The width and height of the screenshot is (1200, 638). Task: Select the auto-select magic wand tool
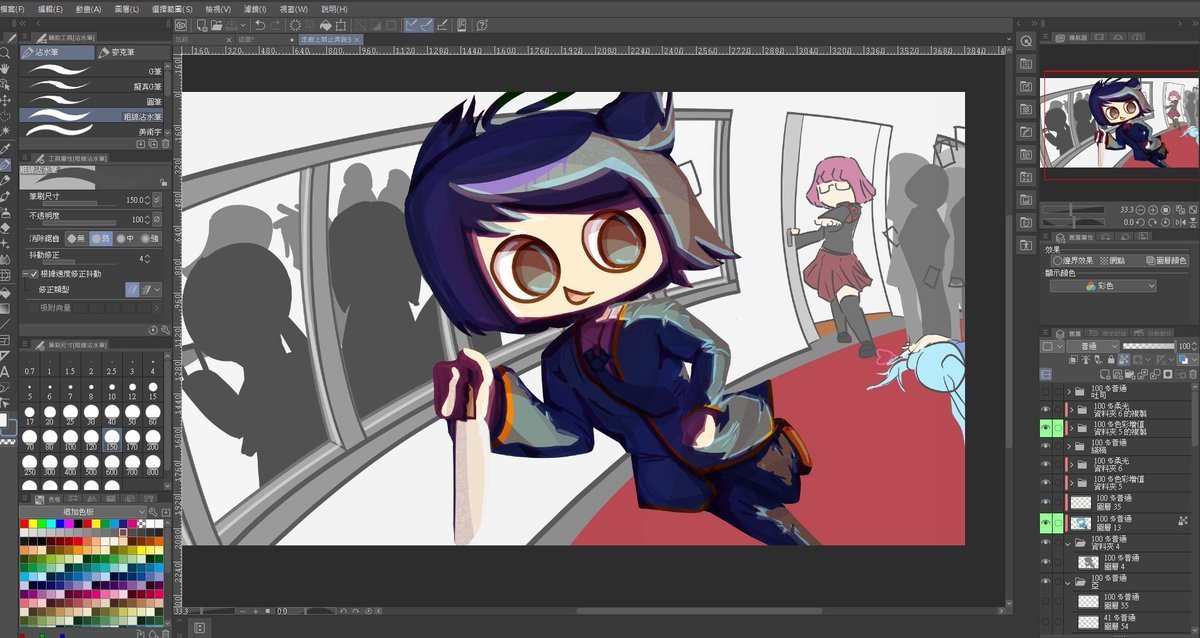6,131
